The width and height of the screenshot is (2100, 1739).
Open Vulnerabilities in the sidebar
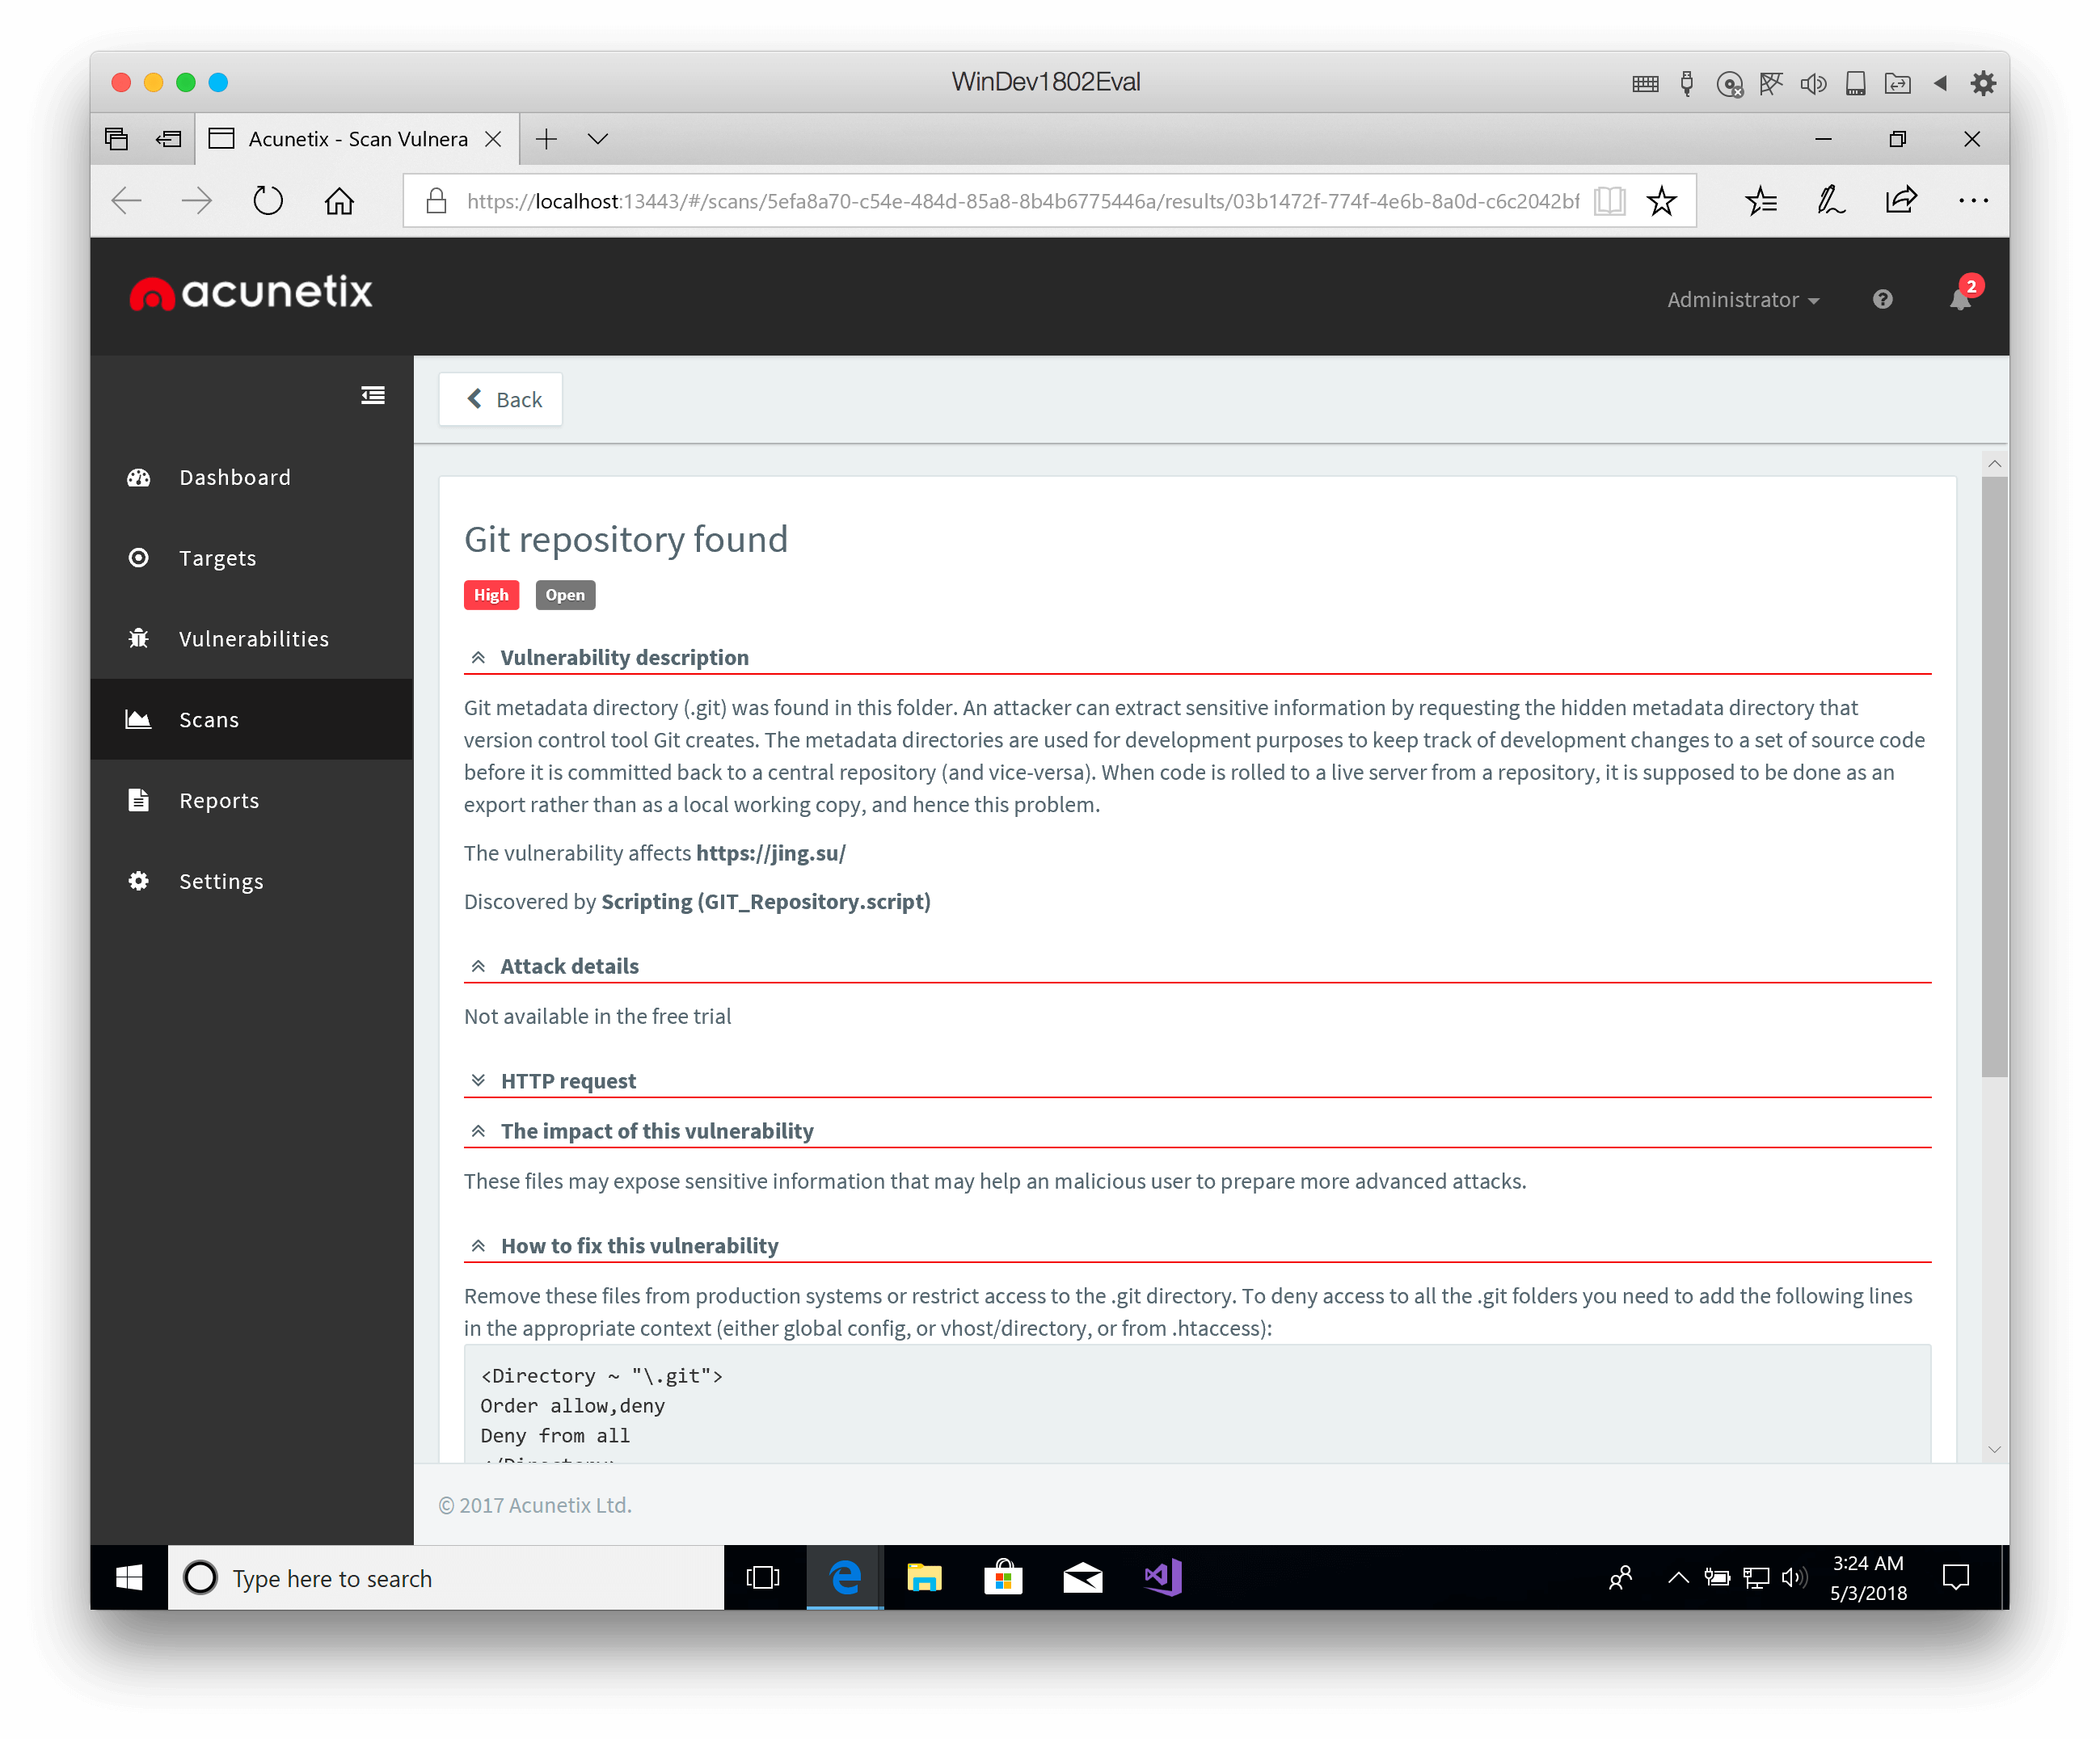coord(252,639)
